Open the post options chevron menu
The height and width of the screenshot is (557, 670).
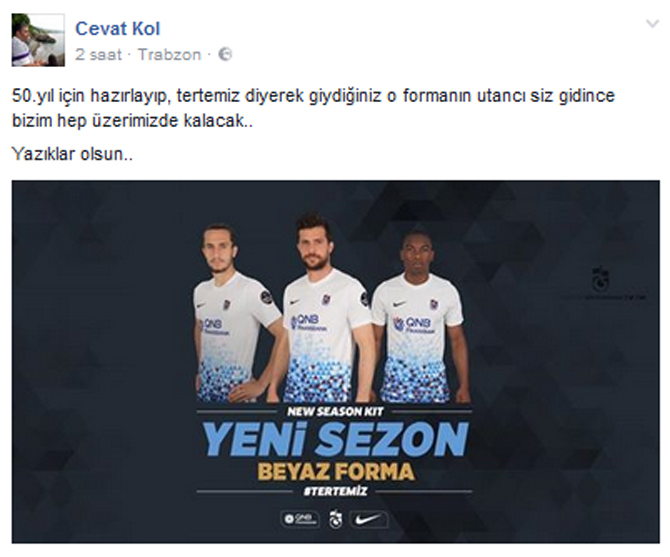tap(652, 24)
